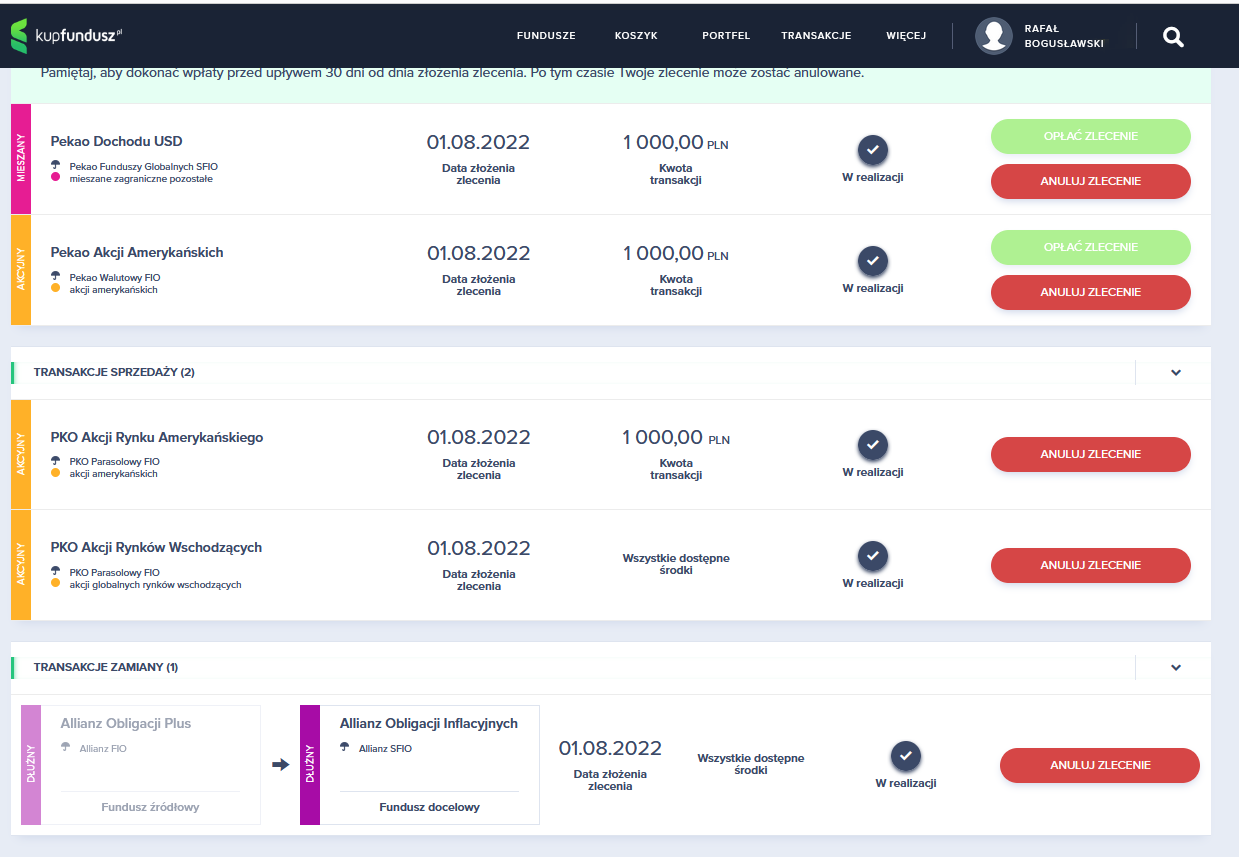Pay the Pekao Dochodu USD order
1239x857 pixels.
coord(1091,136)
